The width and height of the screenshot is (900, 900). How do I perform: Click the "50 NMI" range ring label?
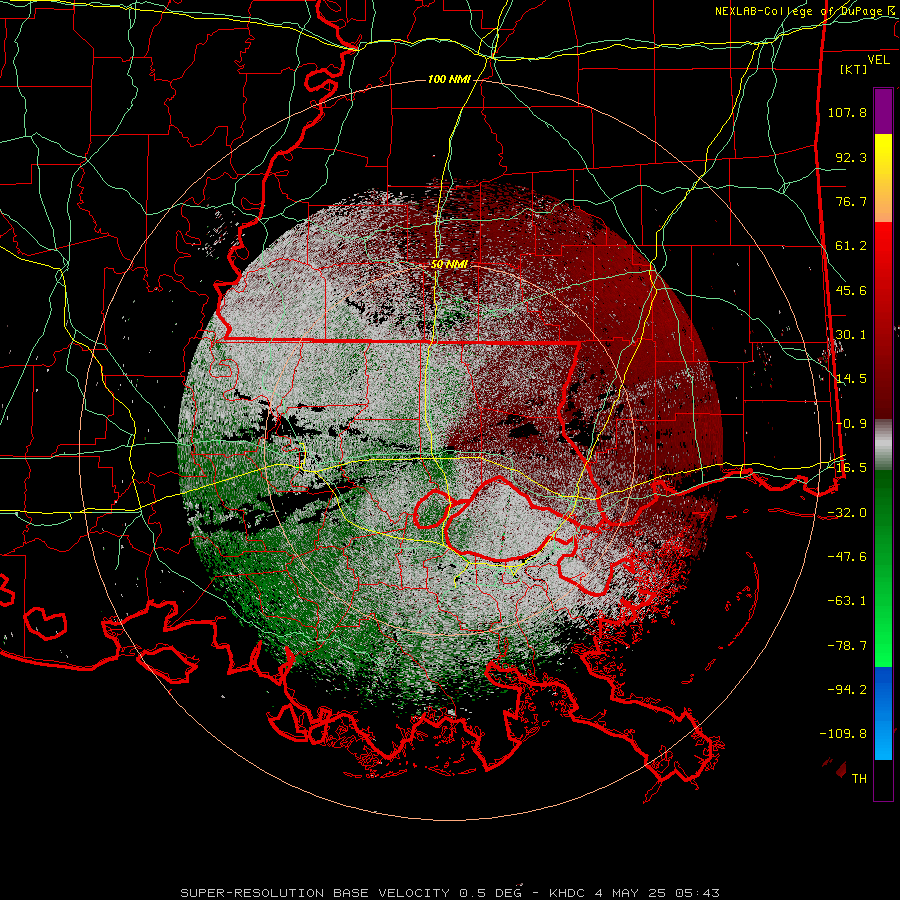point(449,265)
